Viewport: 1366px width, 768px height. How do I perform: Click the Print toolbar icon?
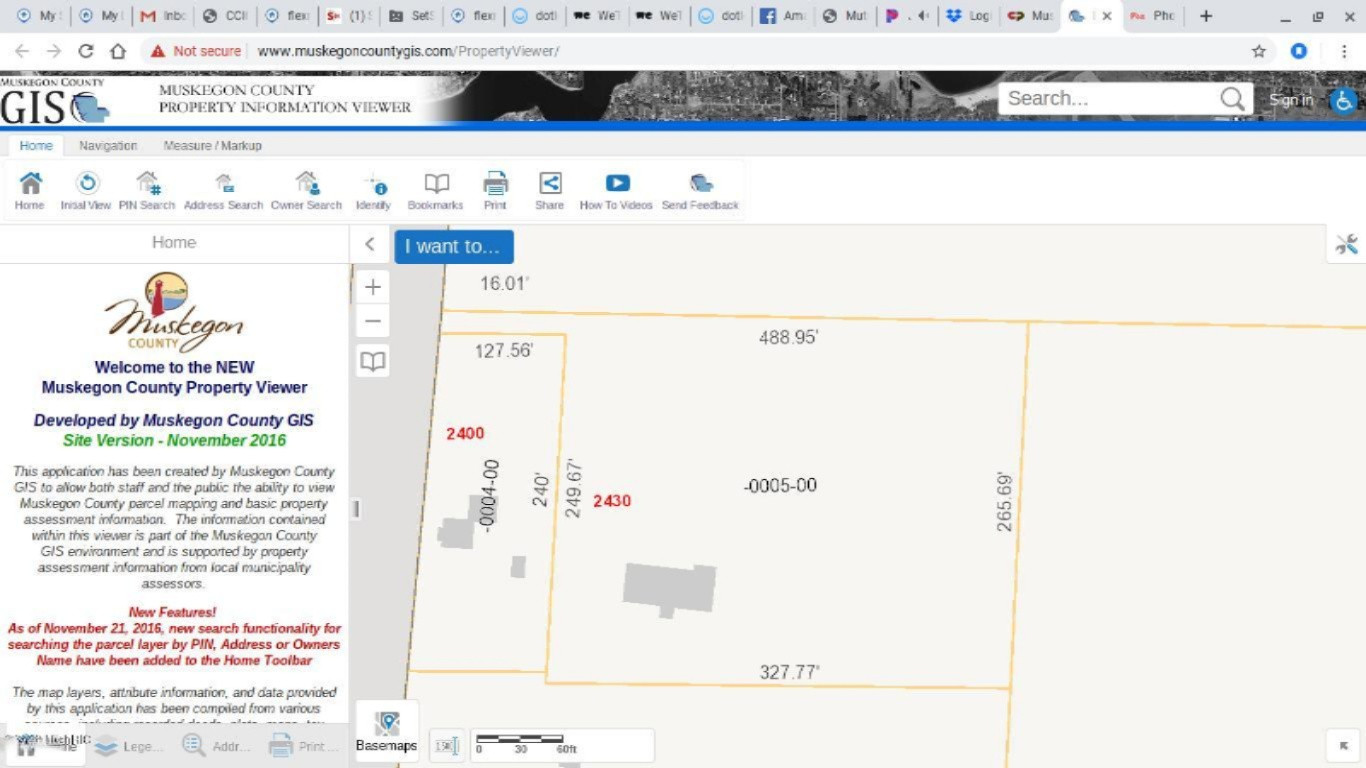(x=495, y=190)
